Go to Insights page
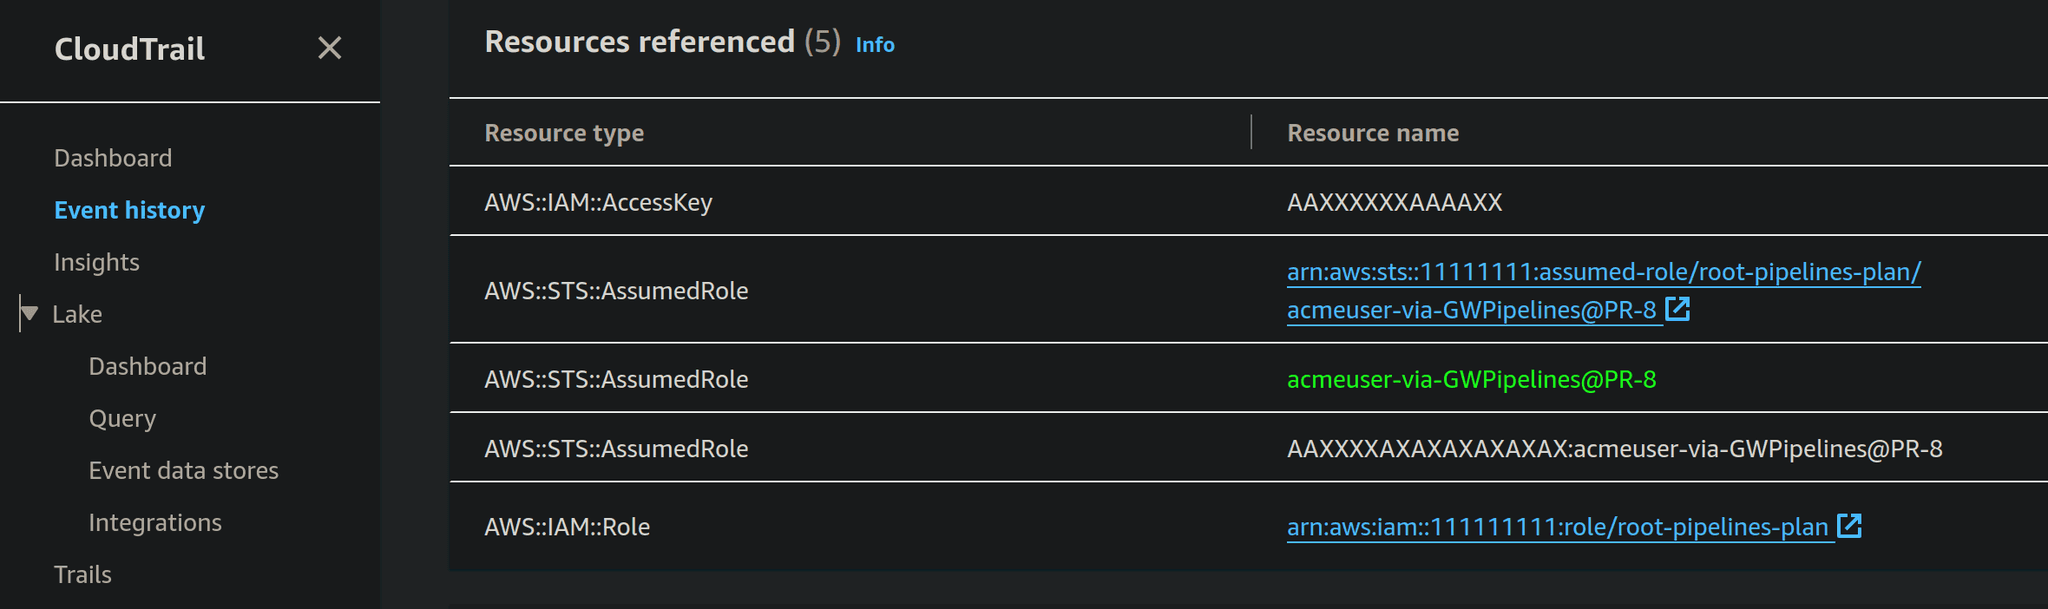The image size is (2048, 609). (x=96, y=262)
